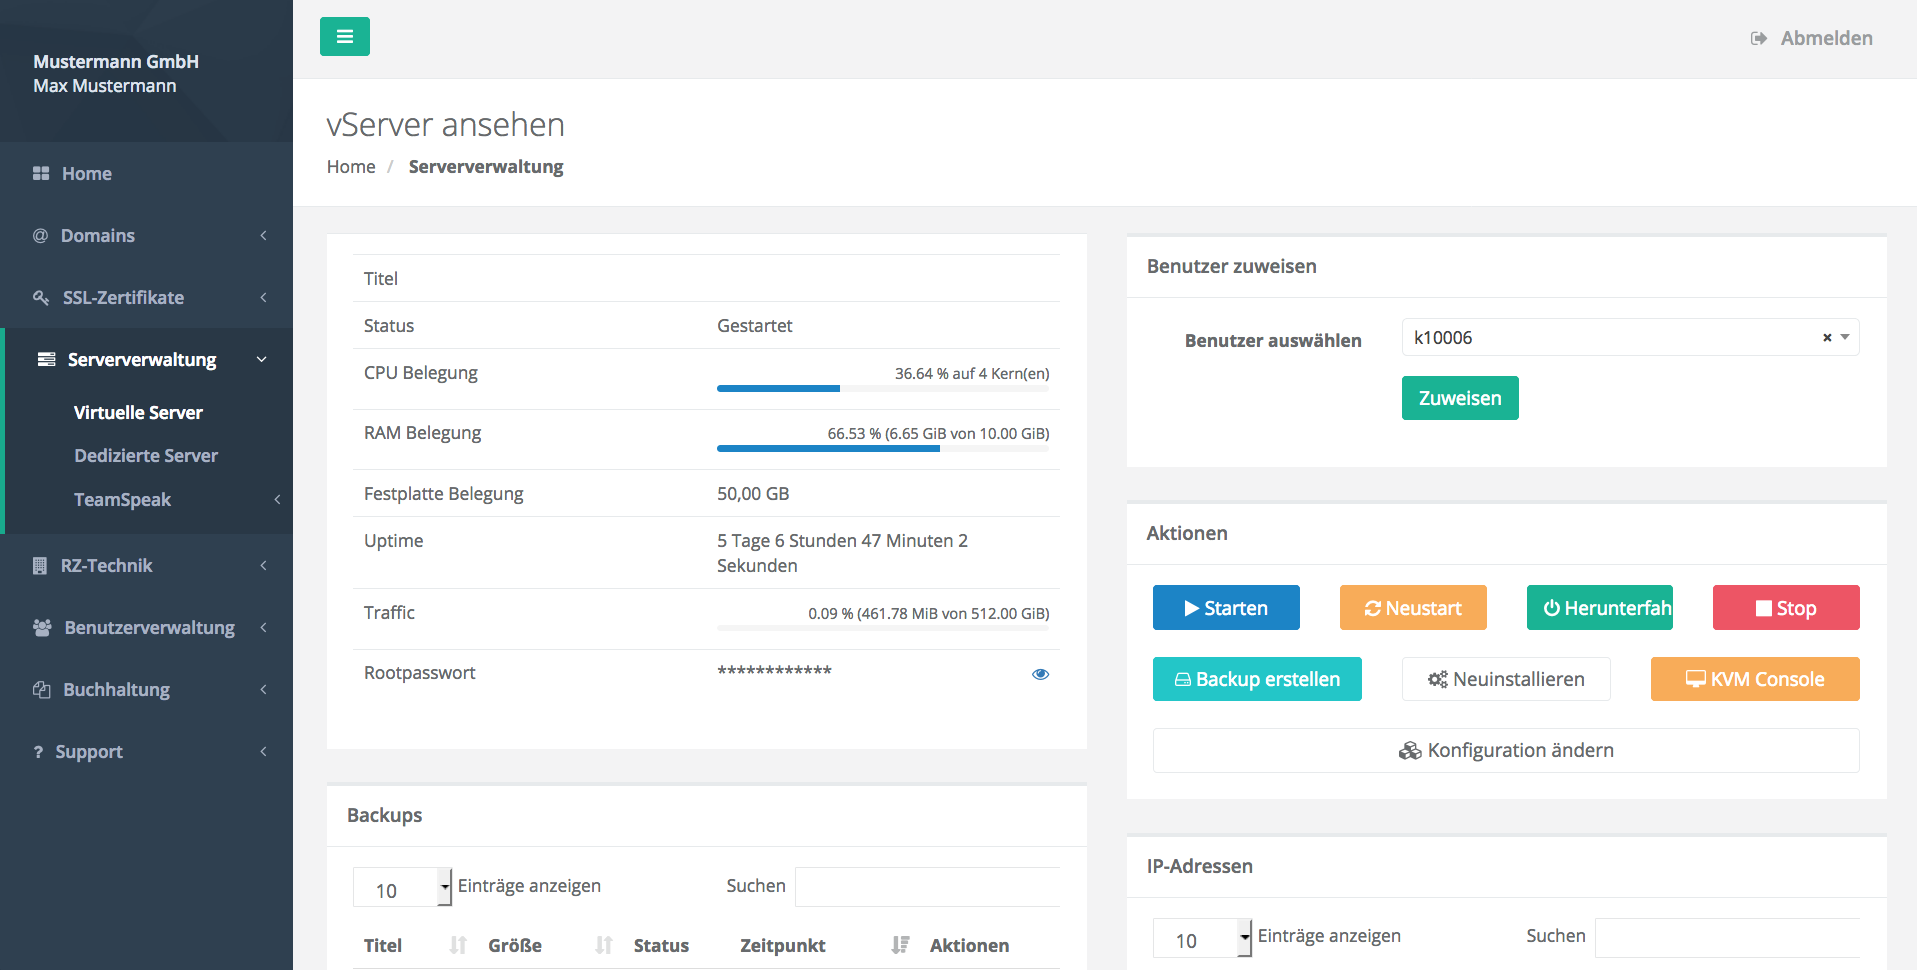Click the 50,00 GB disk value
Image resolution: width=1917 pixels, height=970 pixels.
click(753, 493)
